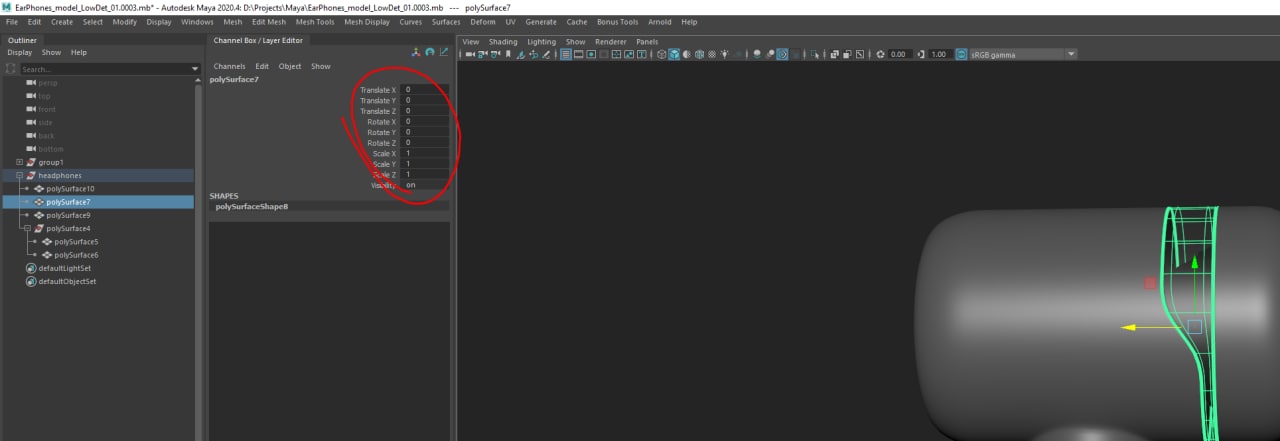Expand the group1 node
1280x441 pixels.
[x=19, y=162]
